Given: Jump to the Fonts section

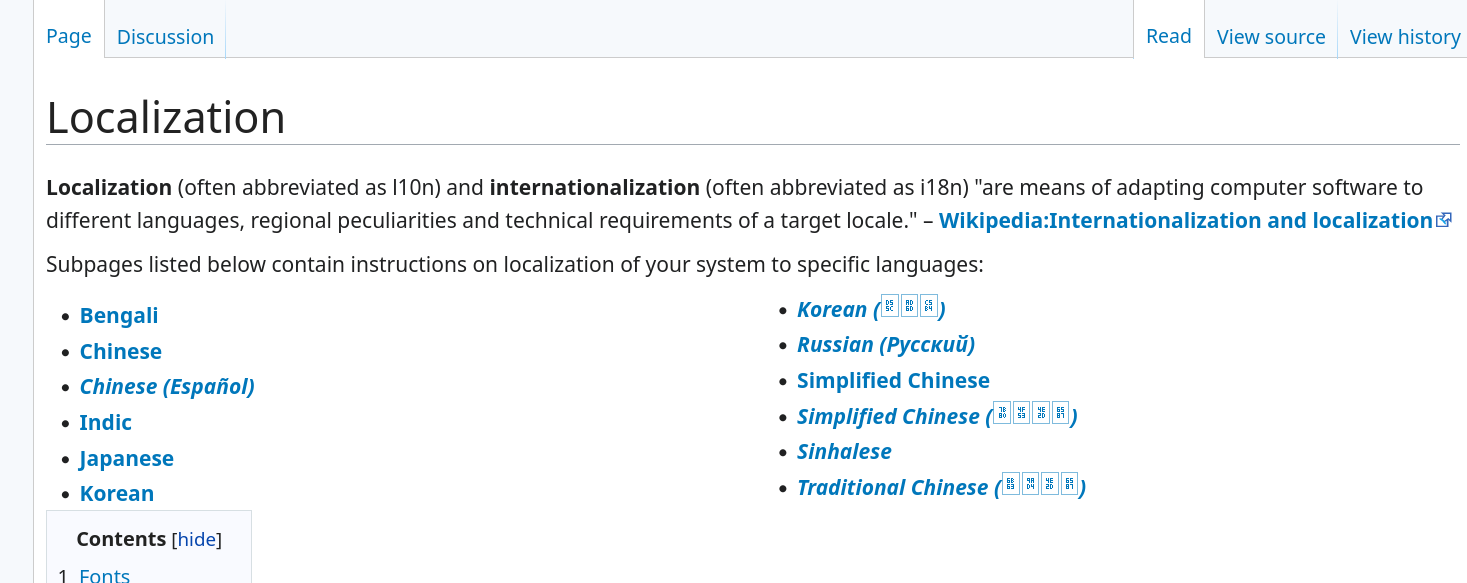Looking at the screenshot, I should point(104,575).
